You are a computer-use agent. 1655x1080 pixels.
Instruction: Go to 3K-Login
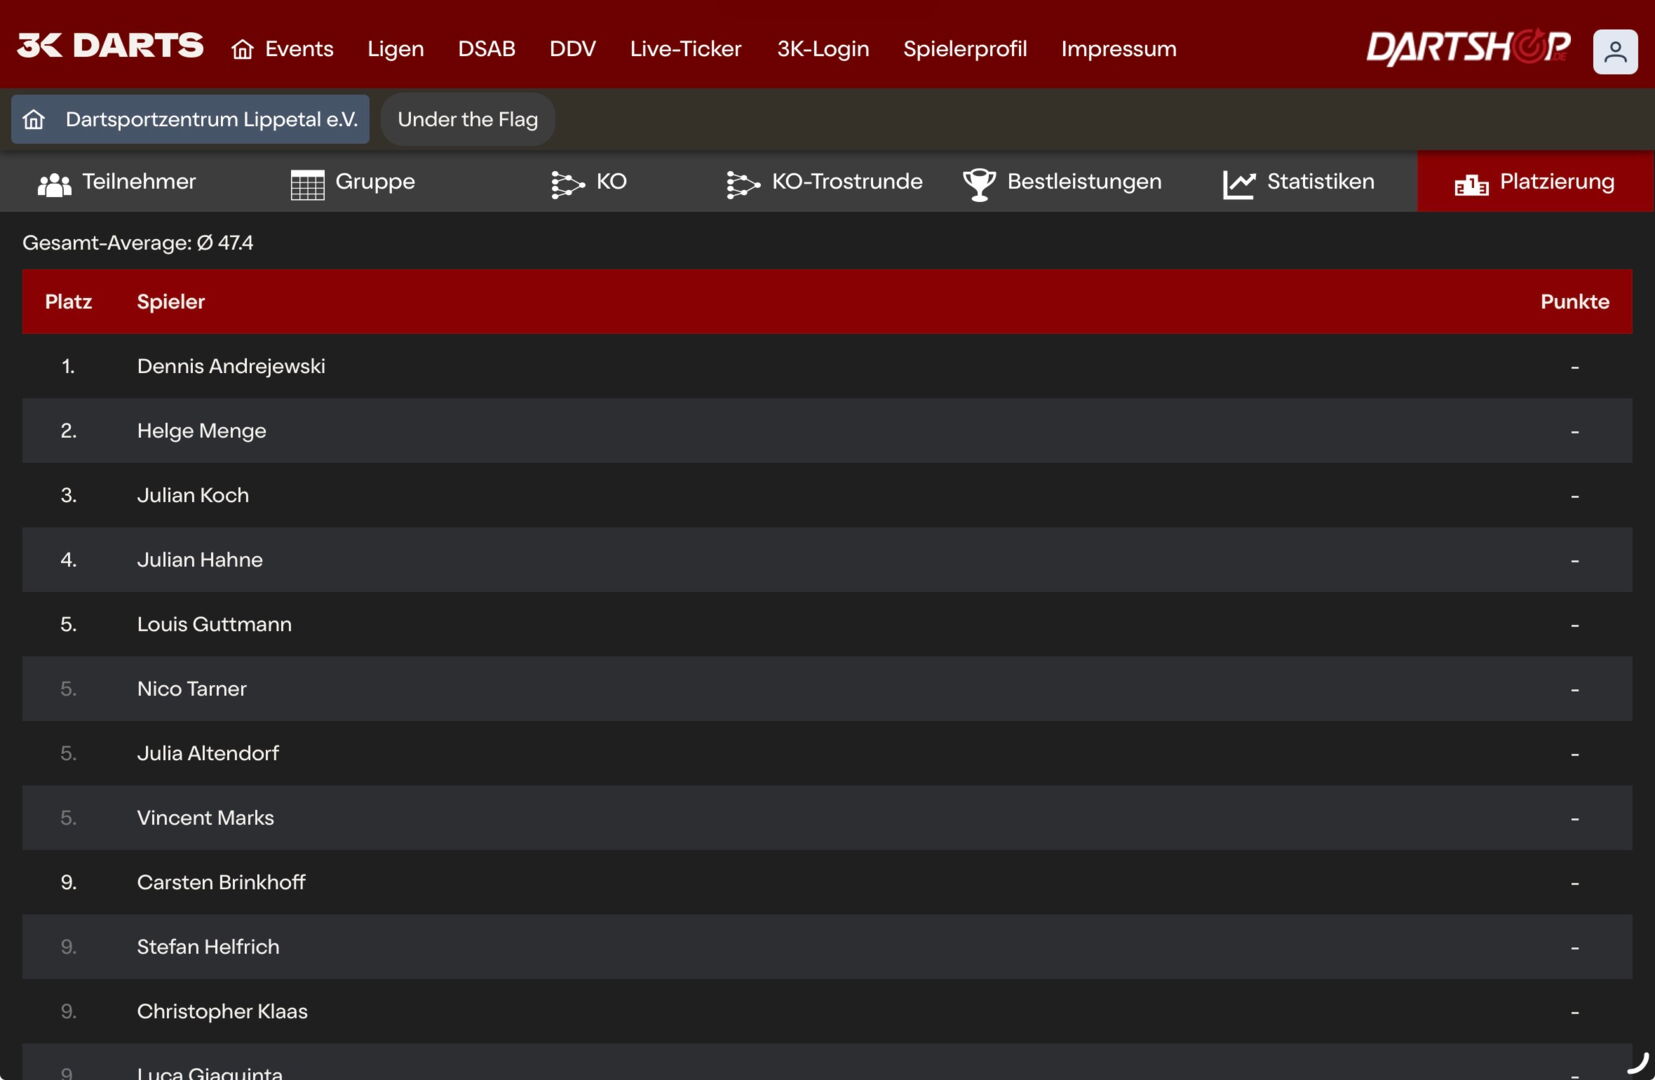(822, 49)
